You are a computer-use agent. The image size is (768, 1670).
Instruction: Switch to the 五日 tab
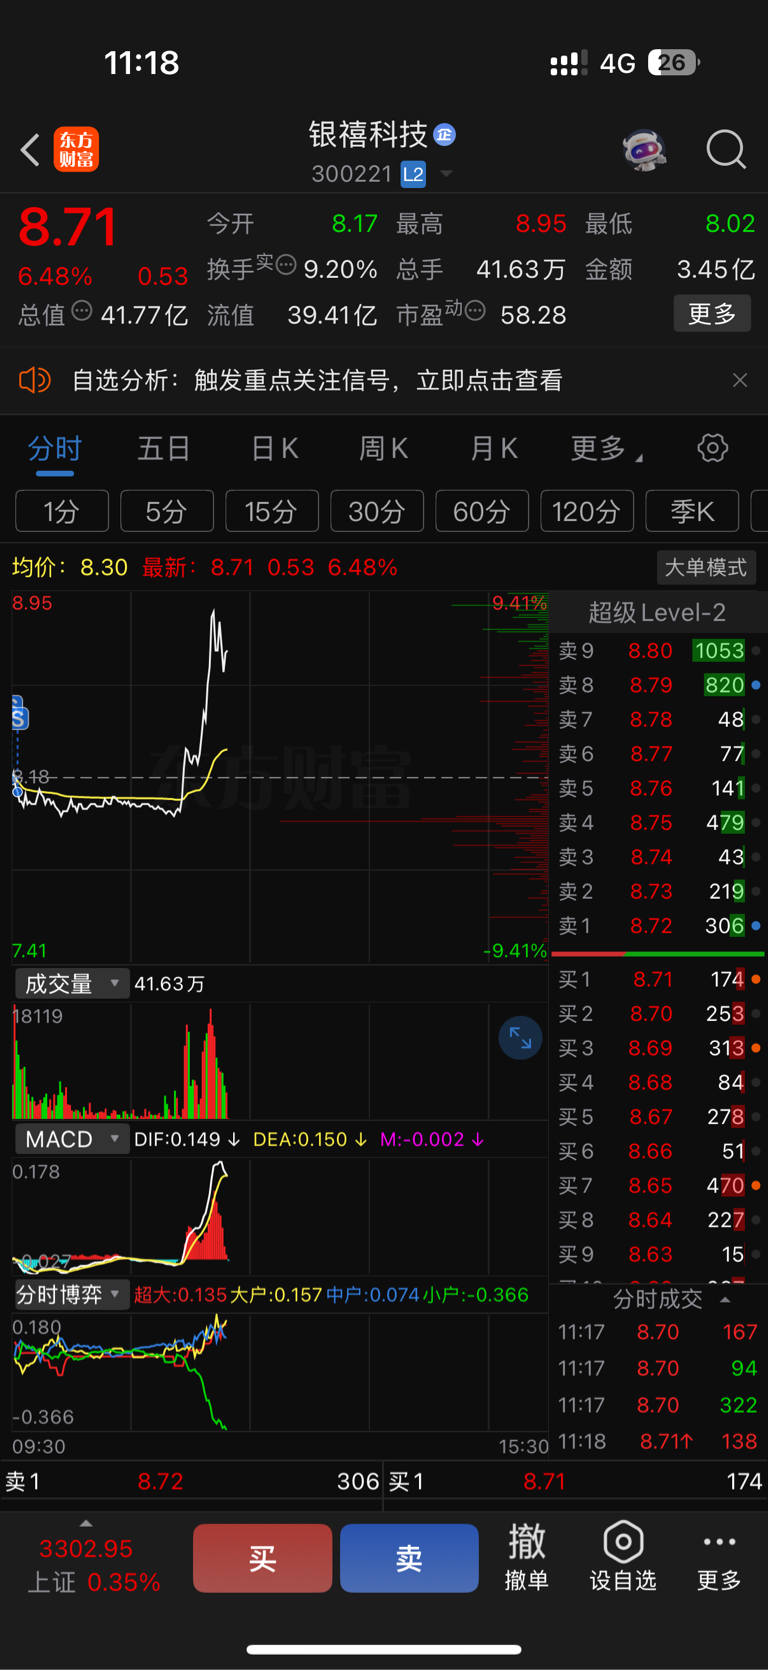tap(163, 448)
